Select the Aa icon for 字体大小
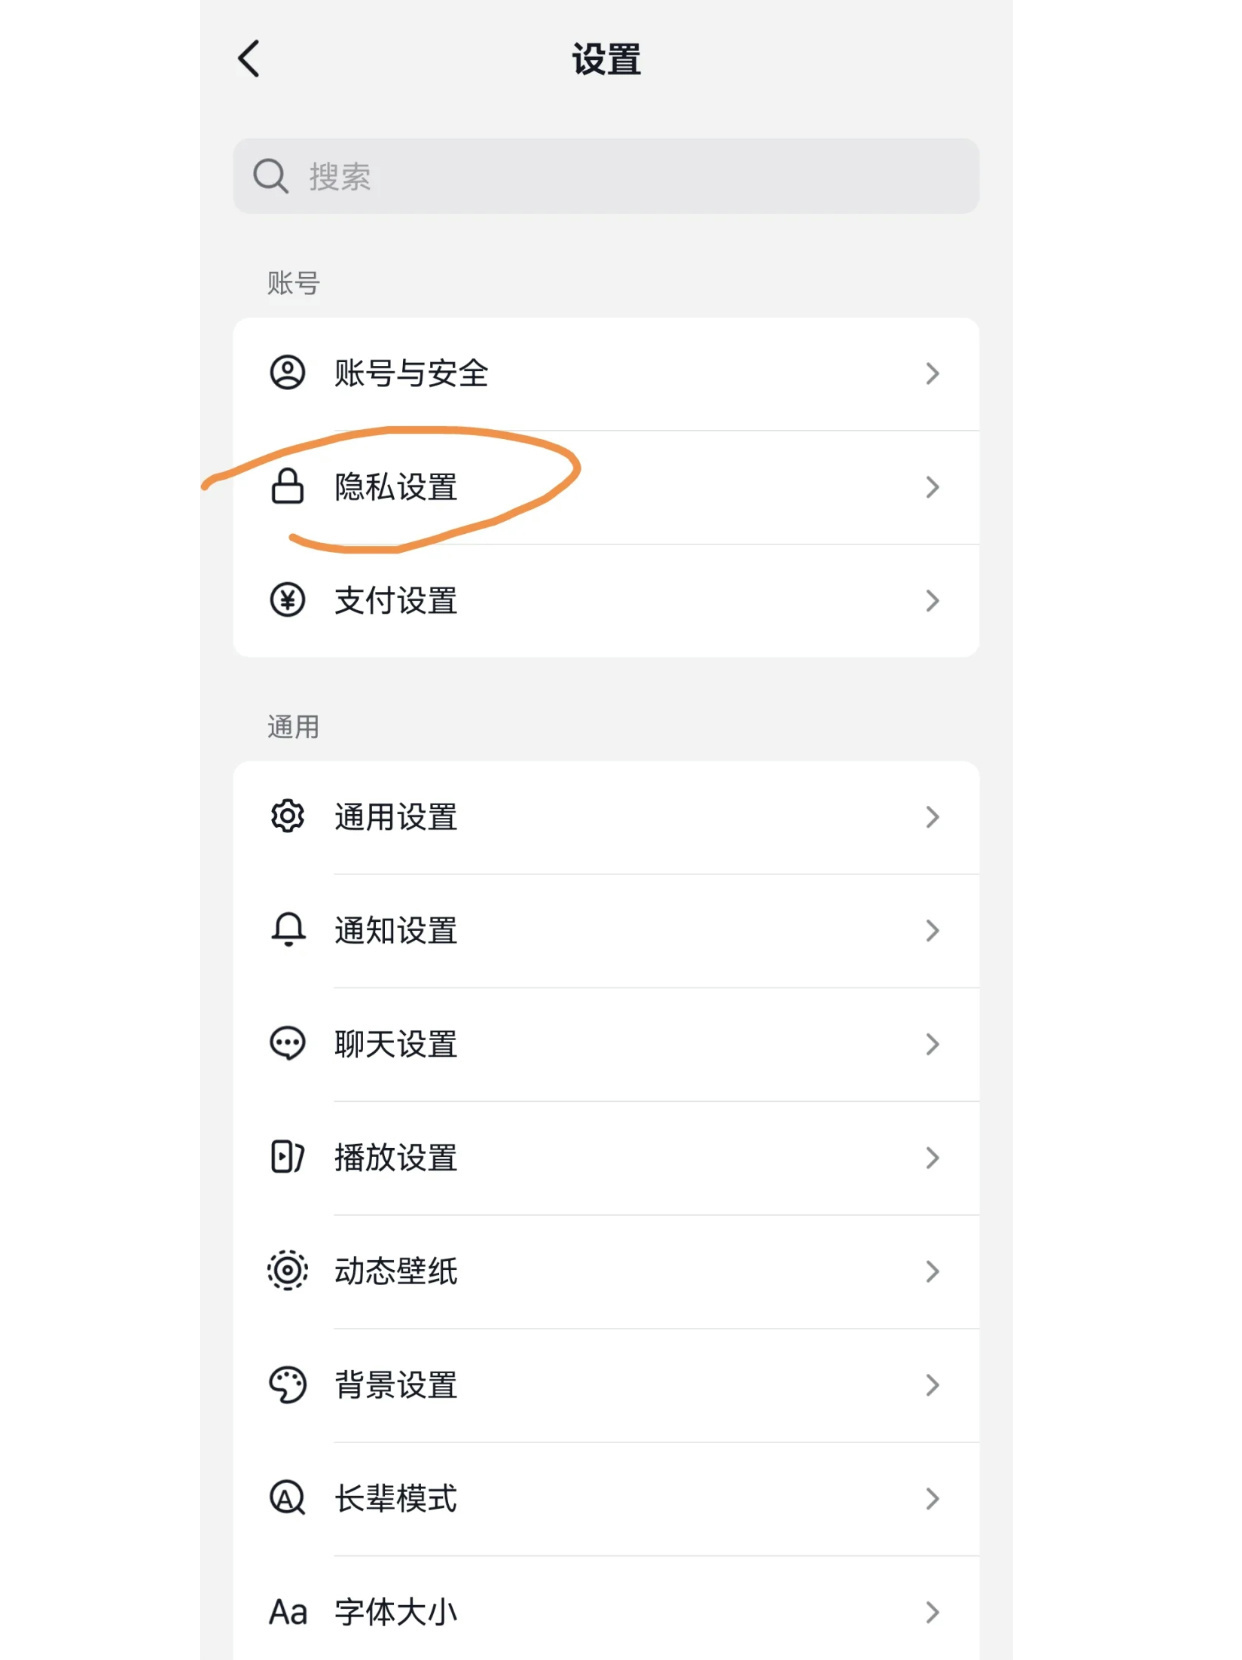1242x1660 pixels. tap(287, 1611)
